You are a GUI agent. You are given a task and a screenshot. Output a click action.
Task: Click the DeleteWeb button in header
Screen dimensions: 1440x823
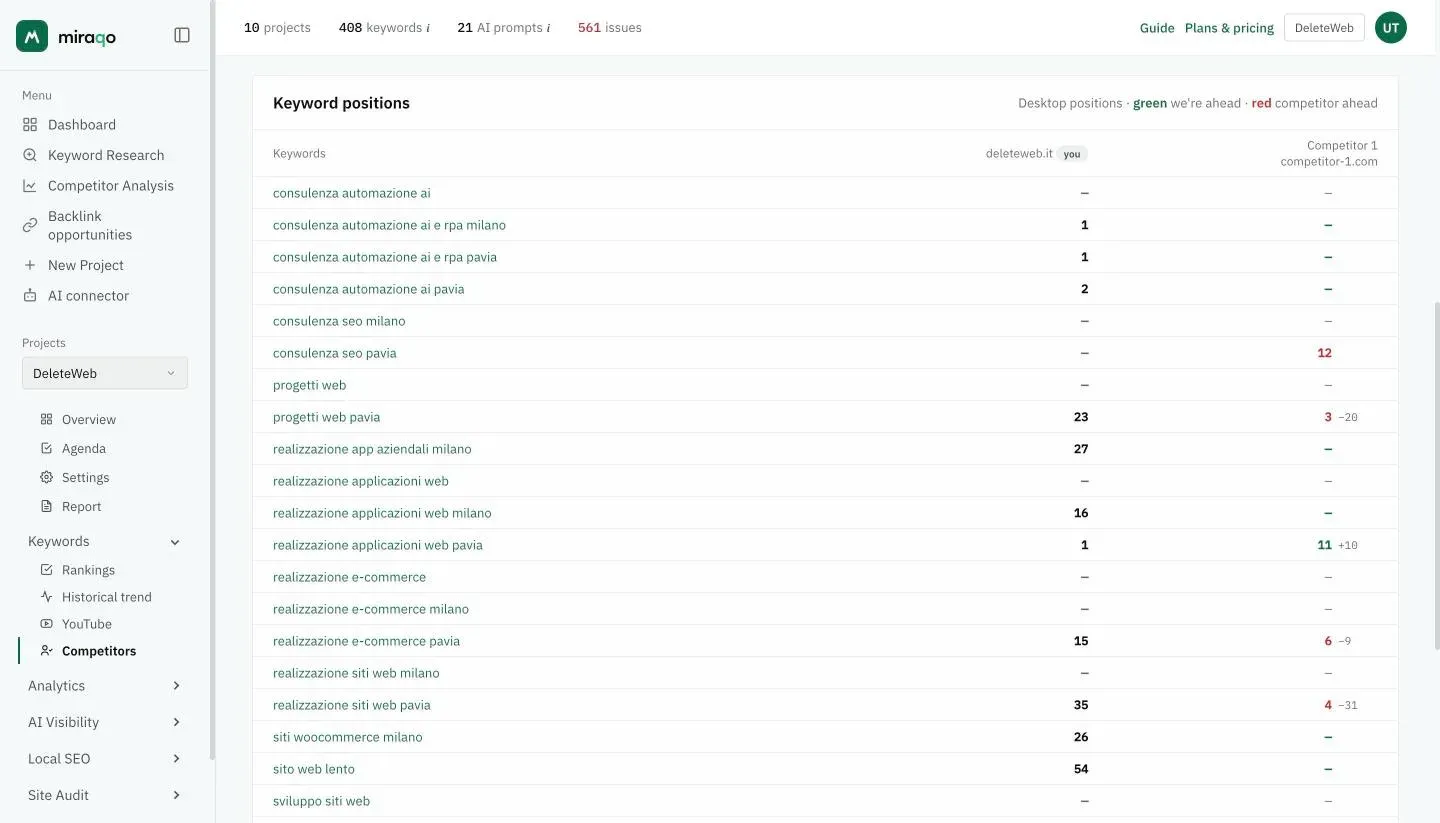click(1324, 28)
